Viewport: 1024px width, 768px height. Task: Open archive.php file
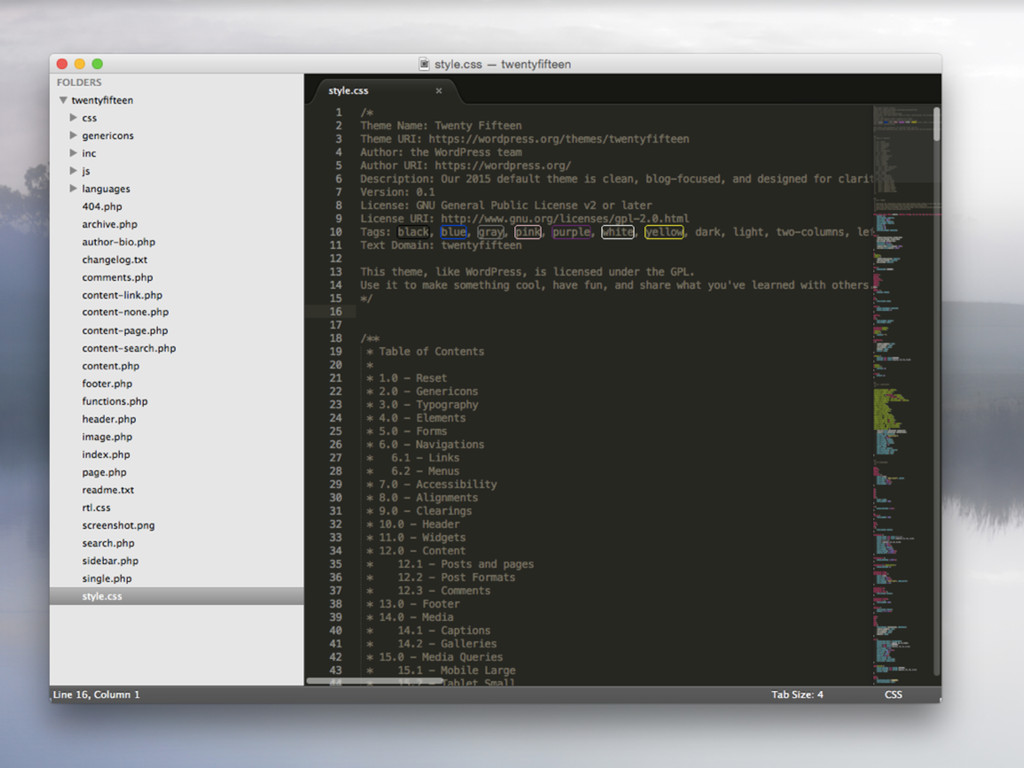110,224
